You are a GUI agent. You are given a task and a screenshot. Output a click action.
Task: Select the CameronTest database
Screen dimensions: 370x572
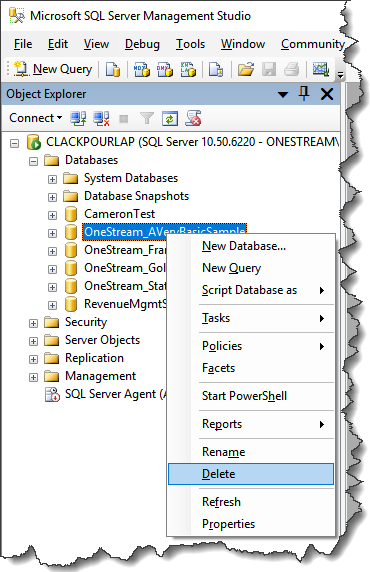coord(119,214)
